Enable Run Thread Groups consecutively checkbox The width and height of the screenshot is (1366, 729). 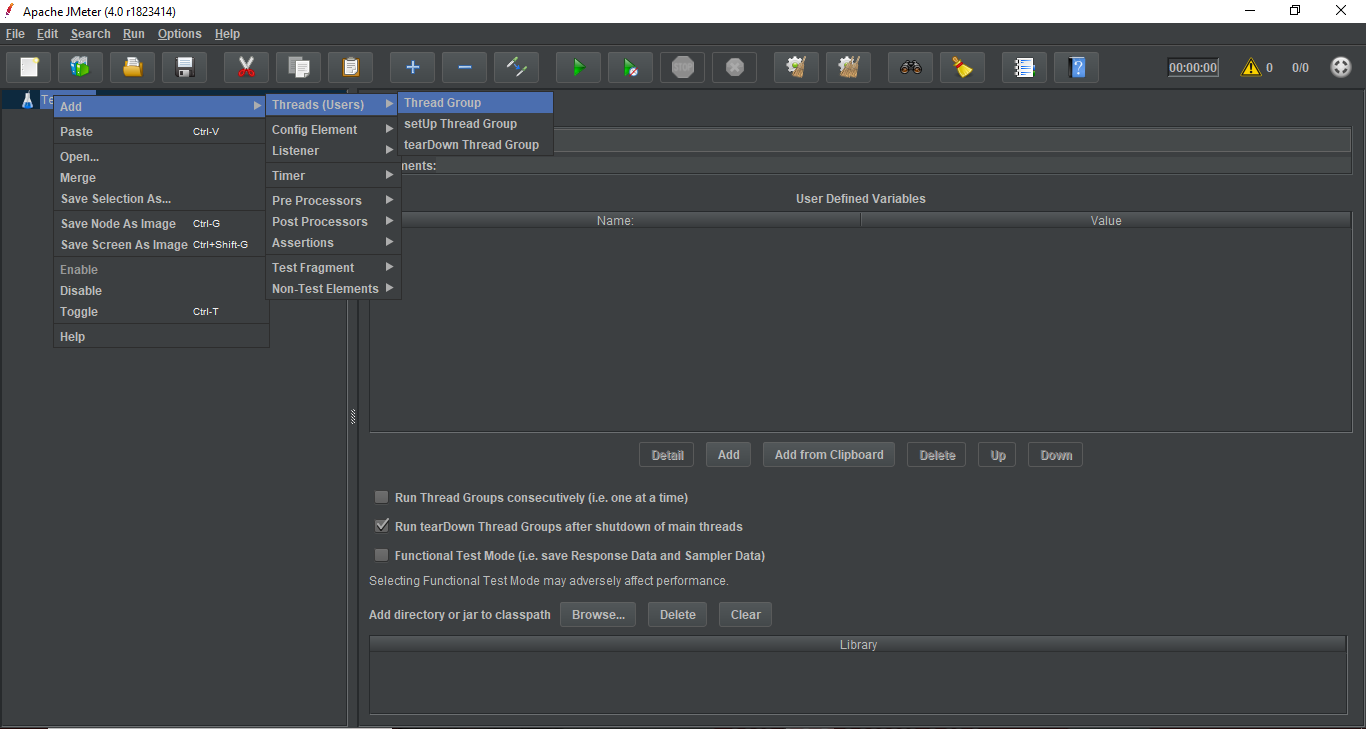tap(381, 497)
